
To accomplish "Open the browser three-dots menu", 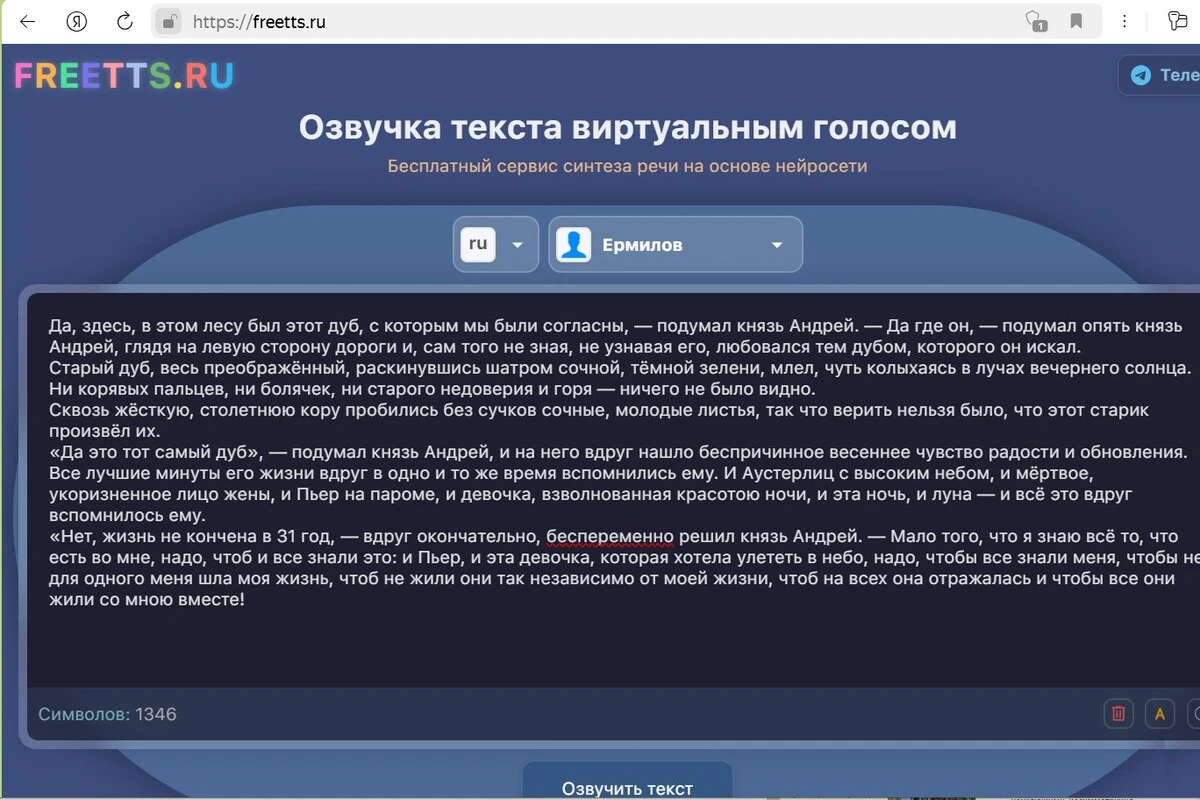I will tap(1126, 21).
